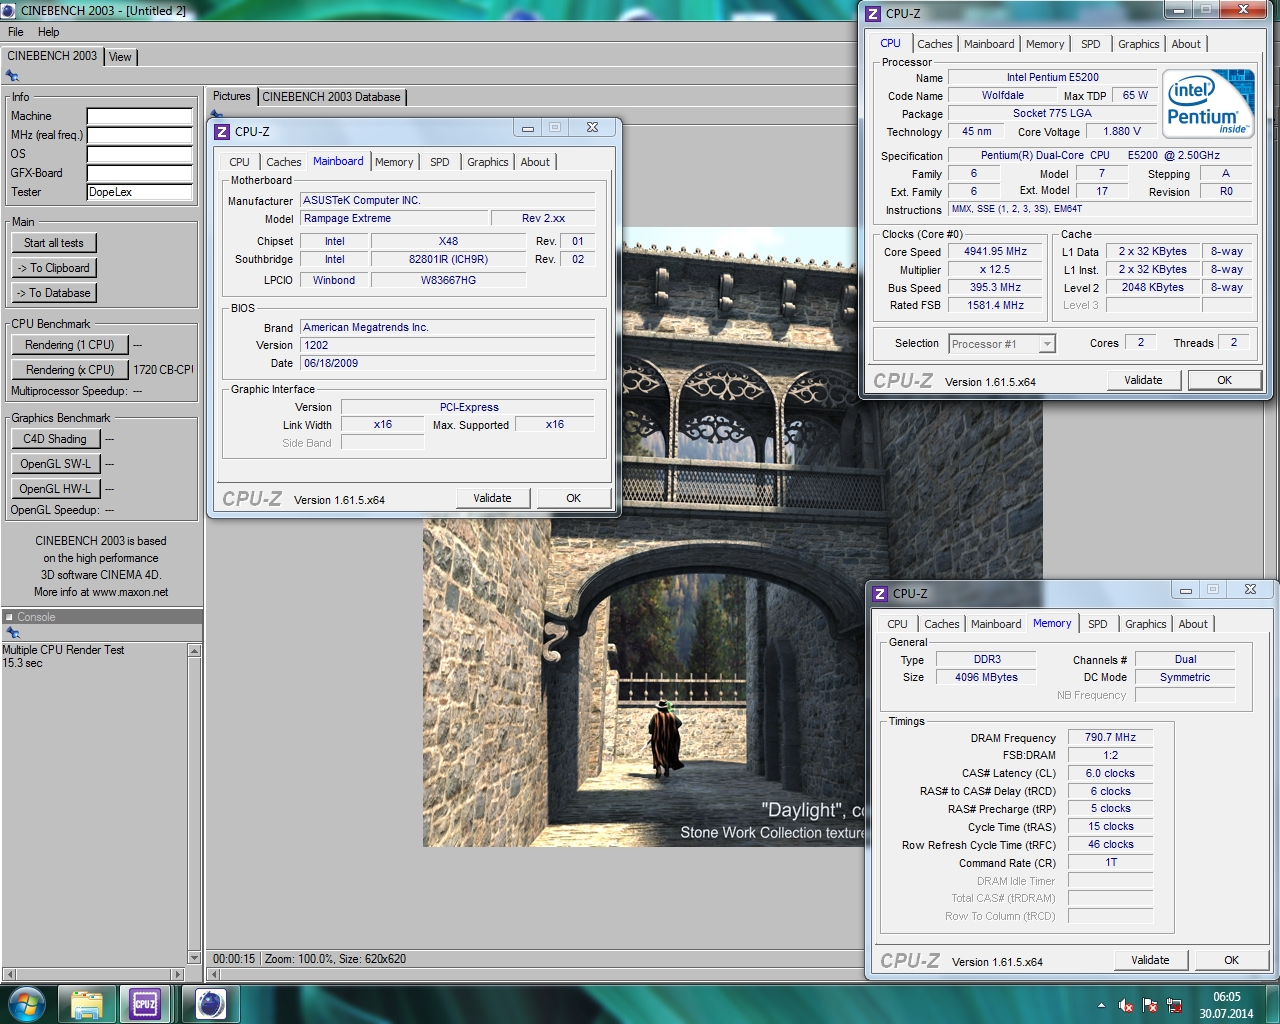Click the Core Voltage value 1.880 V
1280x1024 pixels.
point(1122,131)
